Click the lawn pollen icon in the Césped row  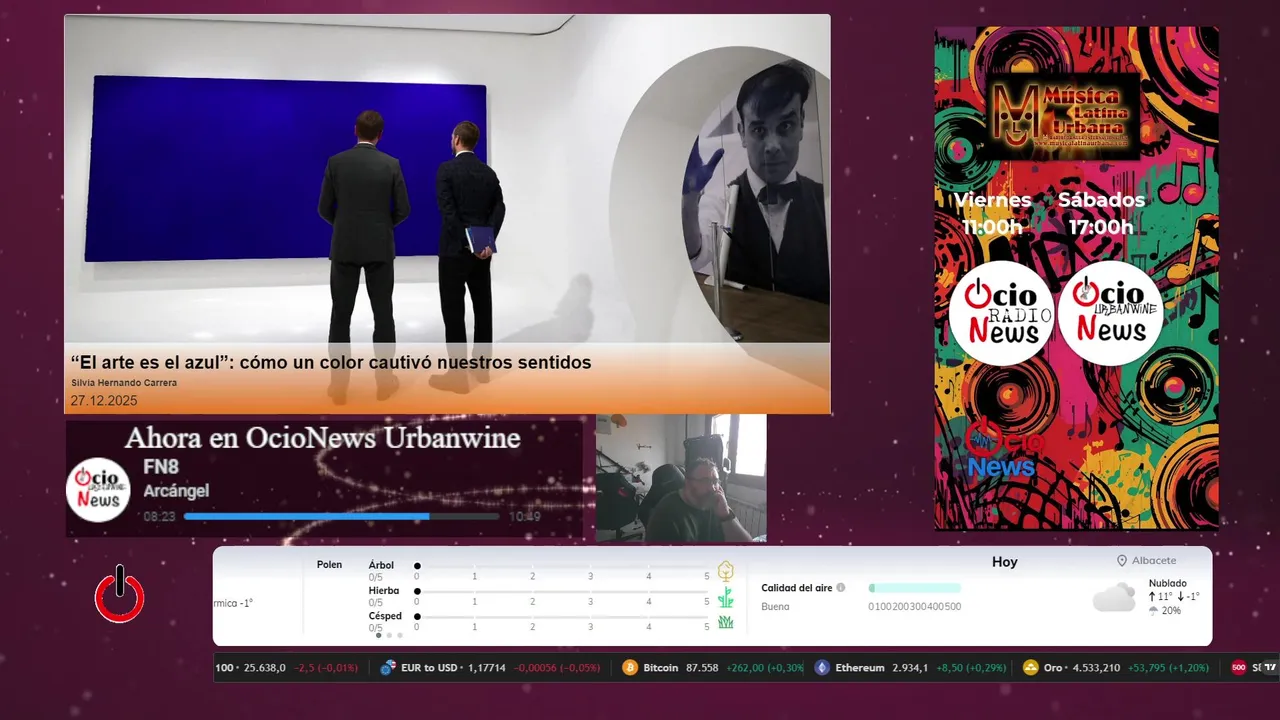(726, 622)
